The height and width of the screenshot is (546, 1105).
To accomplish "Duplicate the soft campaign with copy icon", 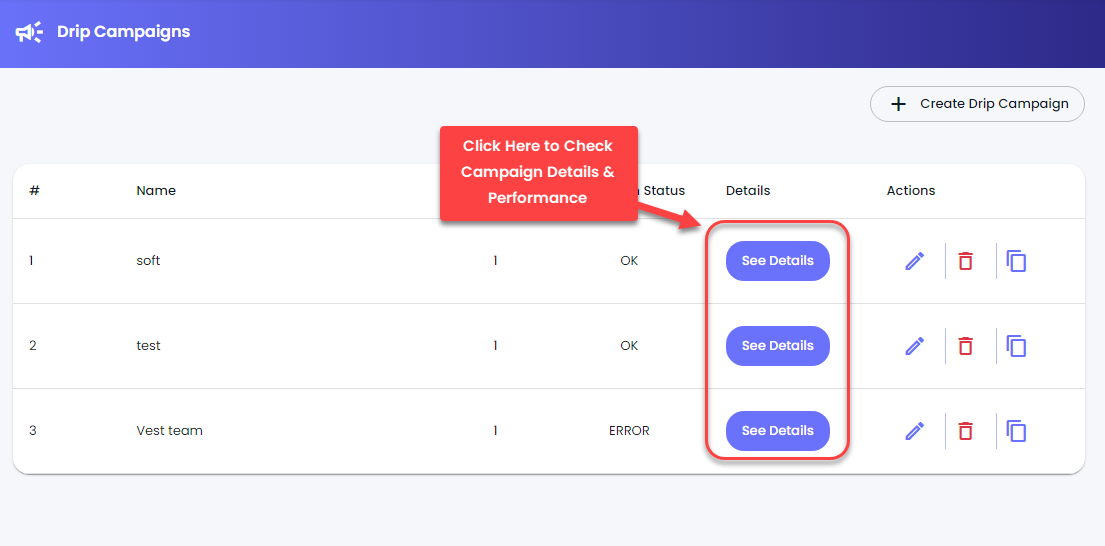I will 1016,261.
